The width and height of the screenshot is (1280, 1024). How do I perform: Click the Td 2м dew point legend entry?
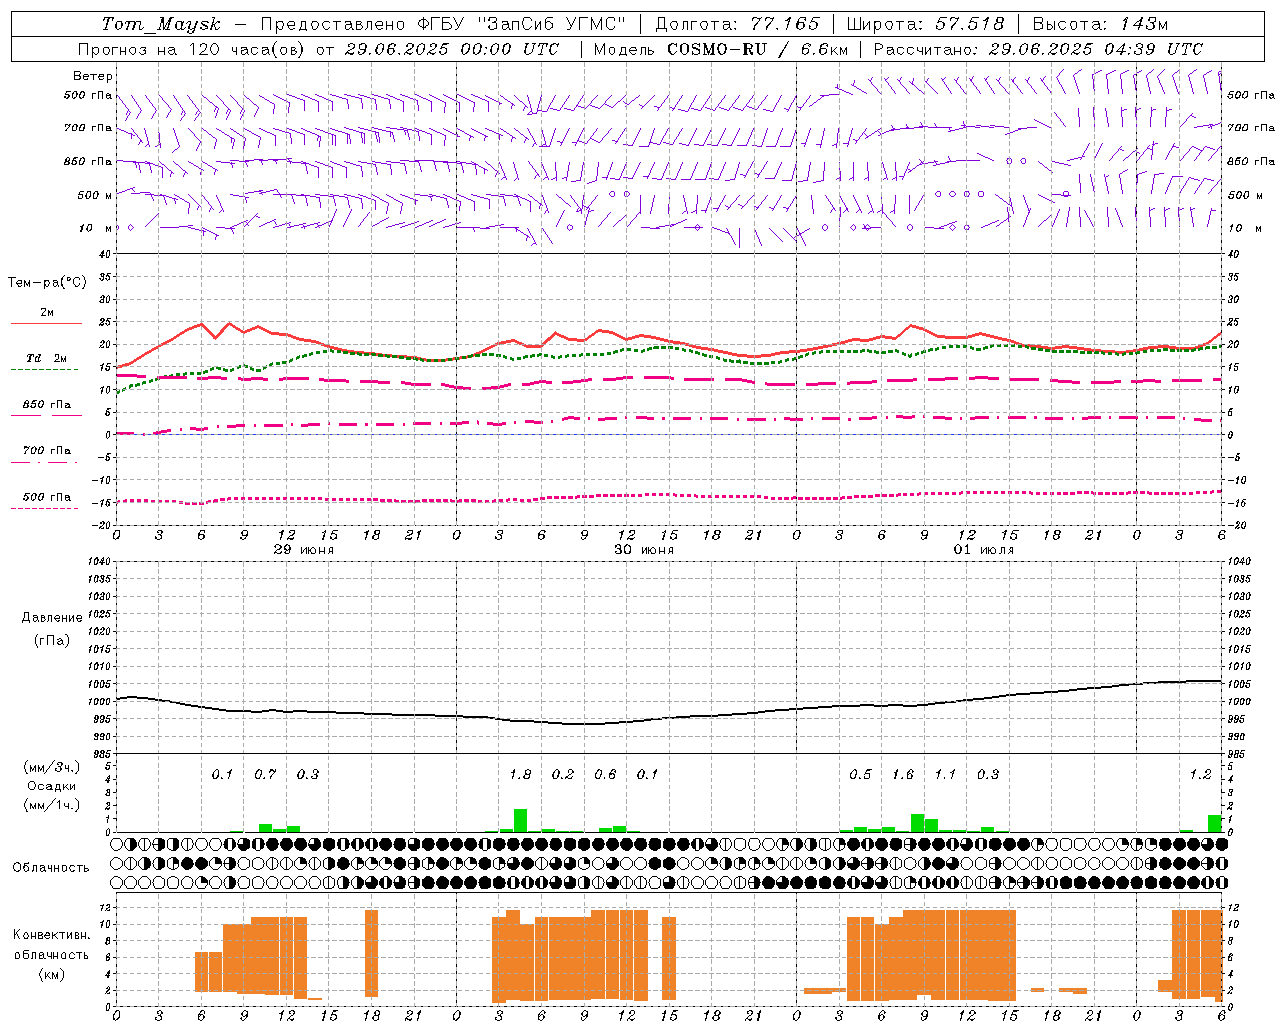coord(46,358)
